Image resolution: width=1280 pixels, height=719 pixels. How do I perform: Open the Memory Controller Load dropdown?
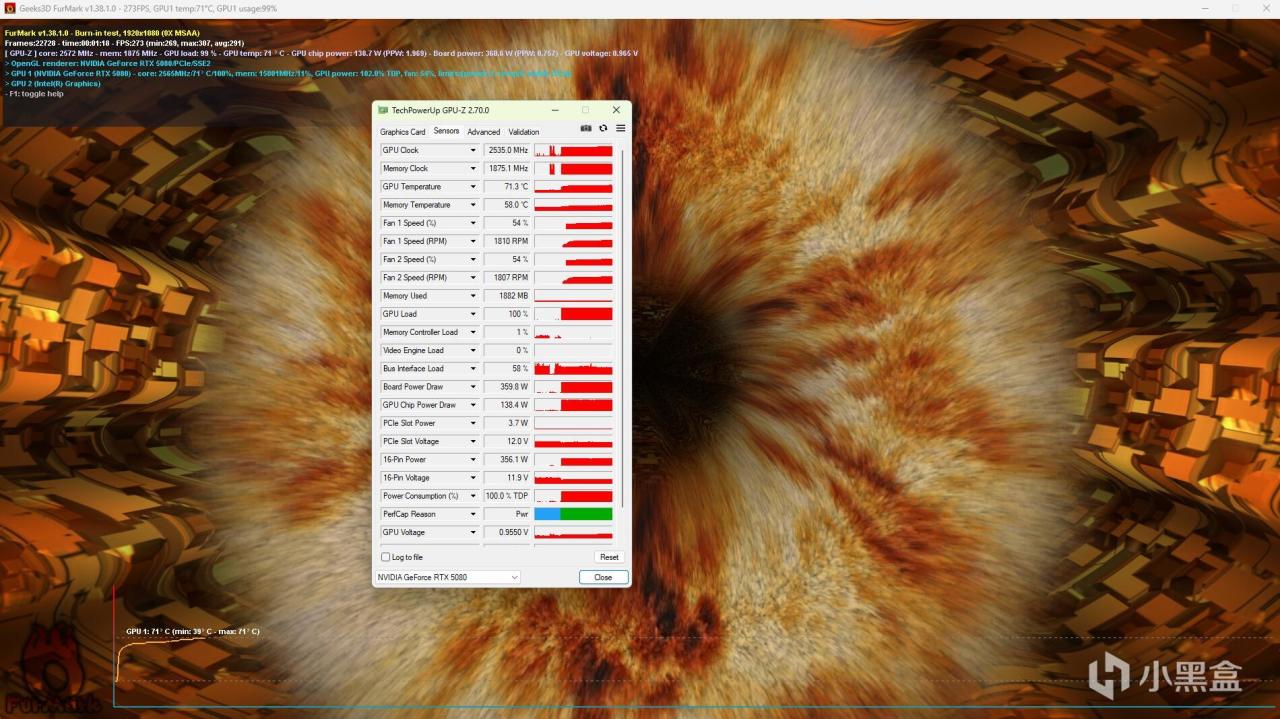pos(473,332)
